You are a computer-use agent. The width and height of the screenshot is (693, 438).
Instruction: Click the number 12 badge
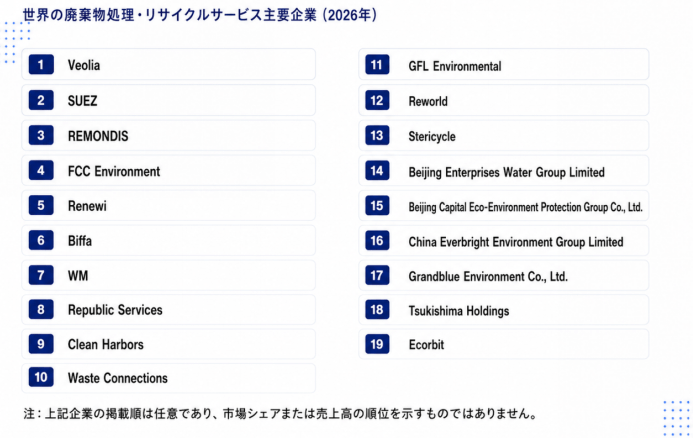click(x=377, y=100)
